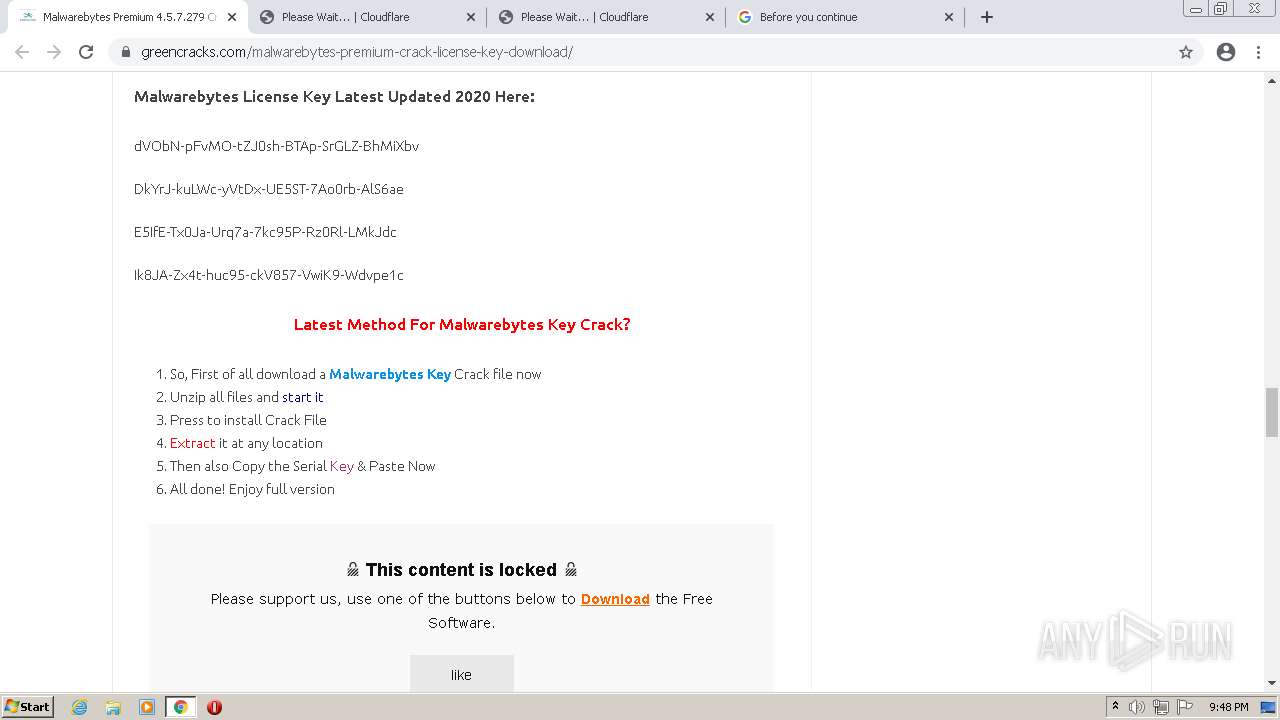Screen dimensions: 1280x720
Task: View site info via the padlock icon
Action: coord(126,52)
